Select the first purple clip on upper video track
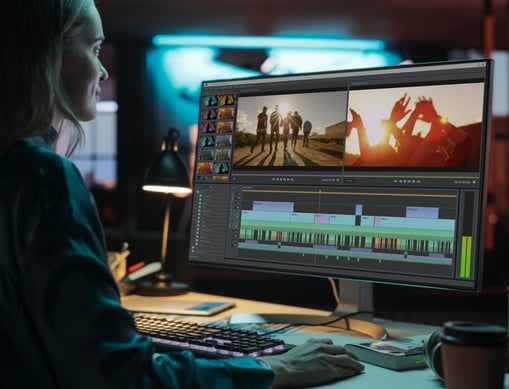 click(273, 206)
